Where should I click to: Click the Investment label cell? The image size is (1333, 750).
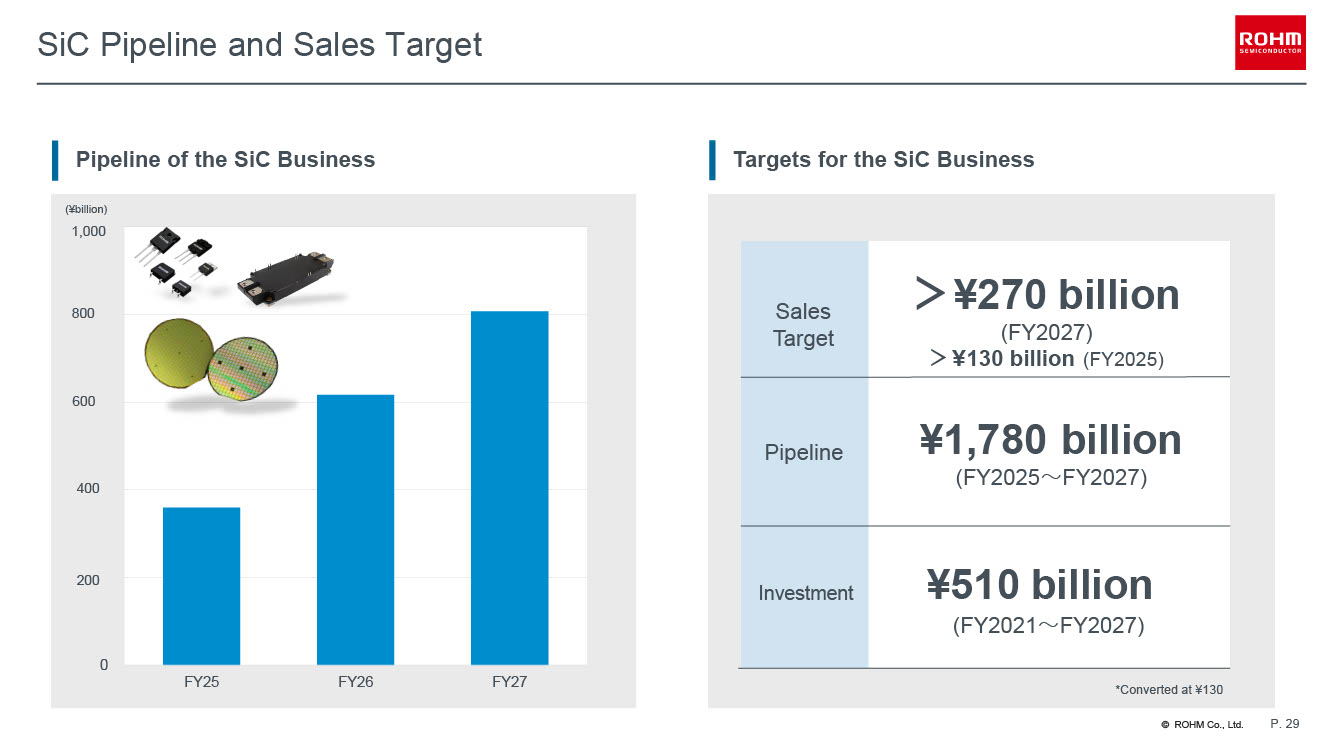(x=804, y=593)
